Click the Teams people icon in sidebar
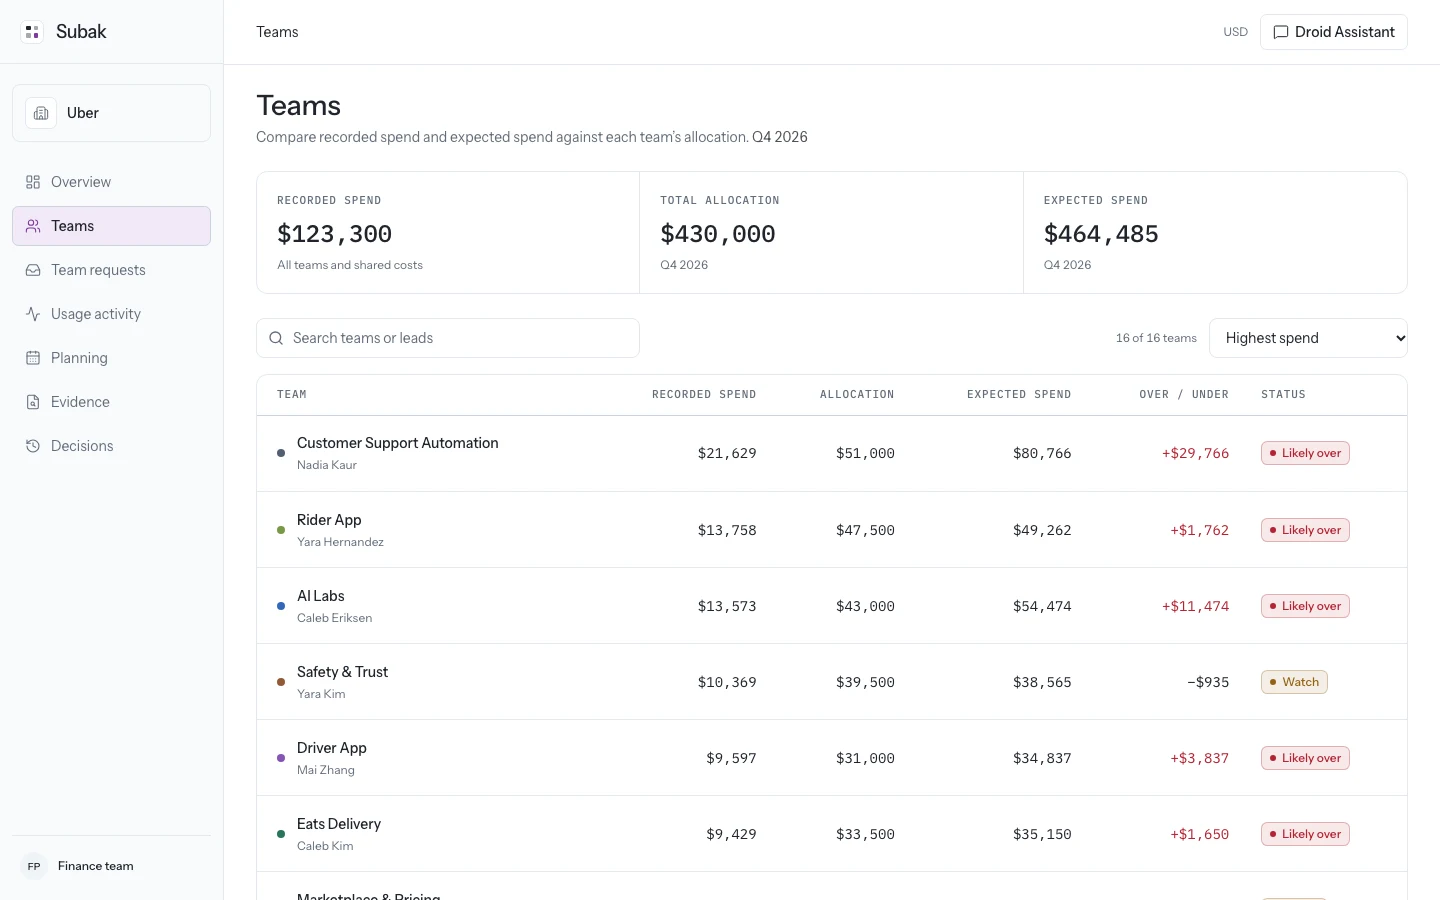1440x900 pixels. point(33,226)
